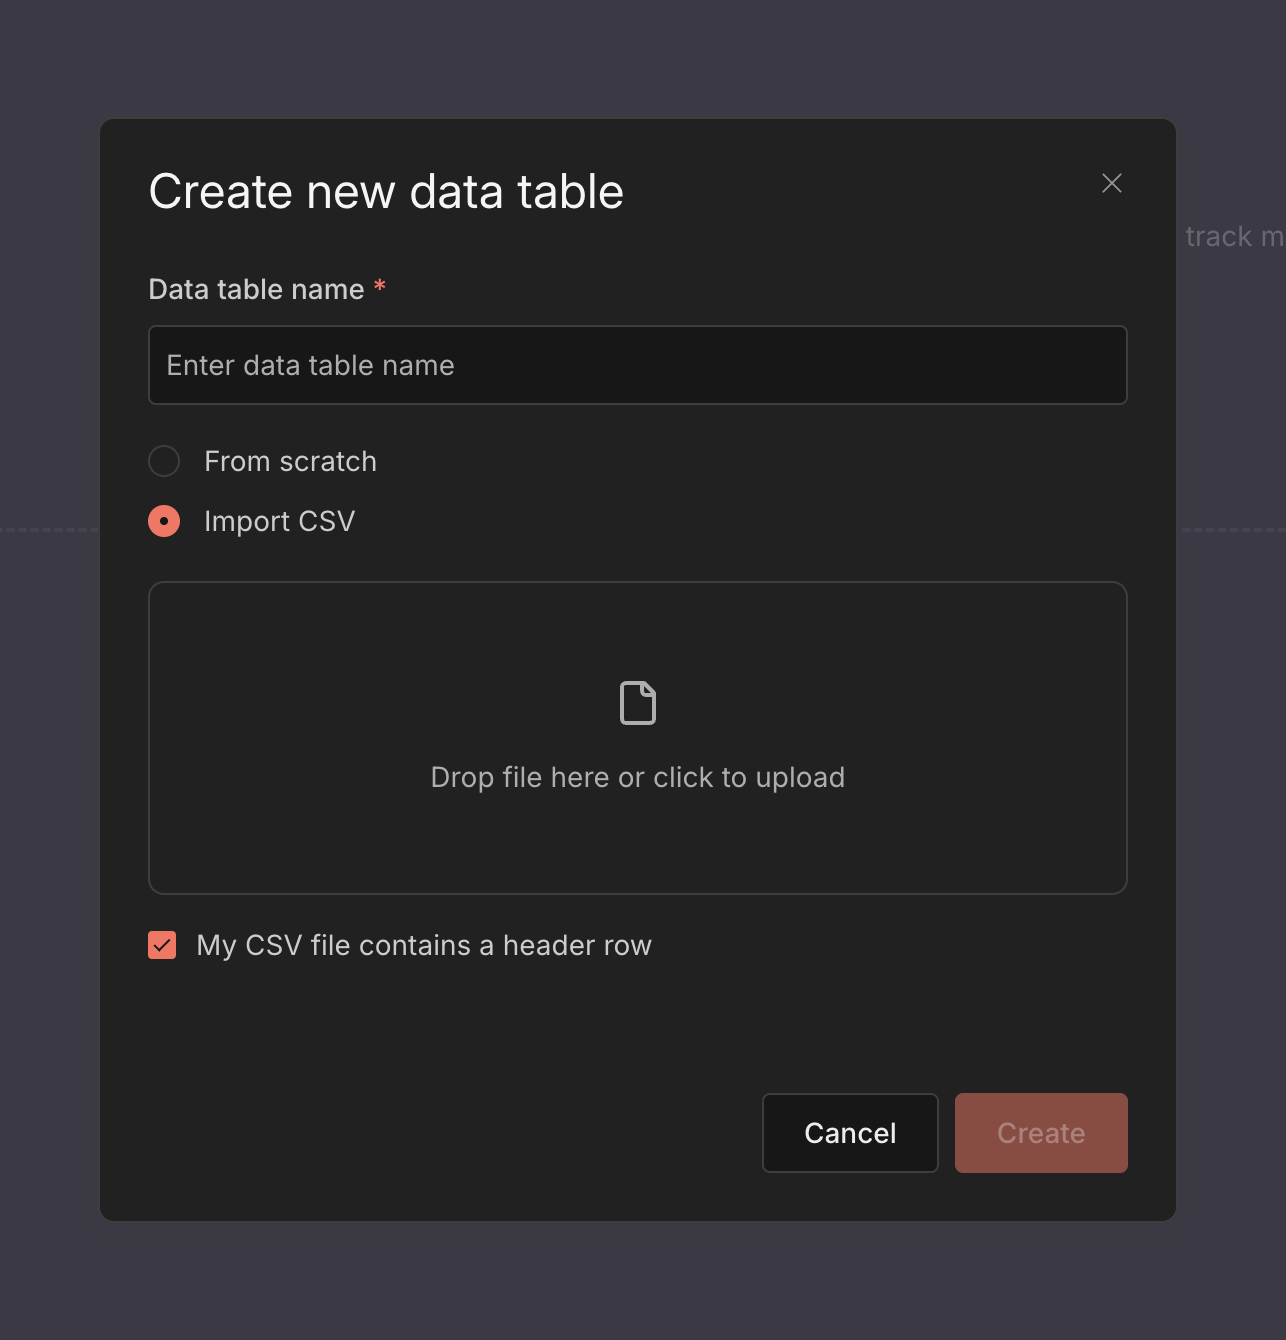Click the 'track m' text behind the dialog
Image resolution: width=1286 pixels, height=1340 pixels.
(x=1232, y=236)
